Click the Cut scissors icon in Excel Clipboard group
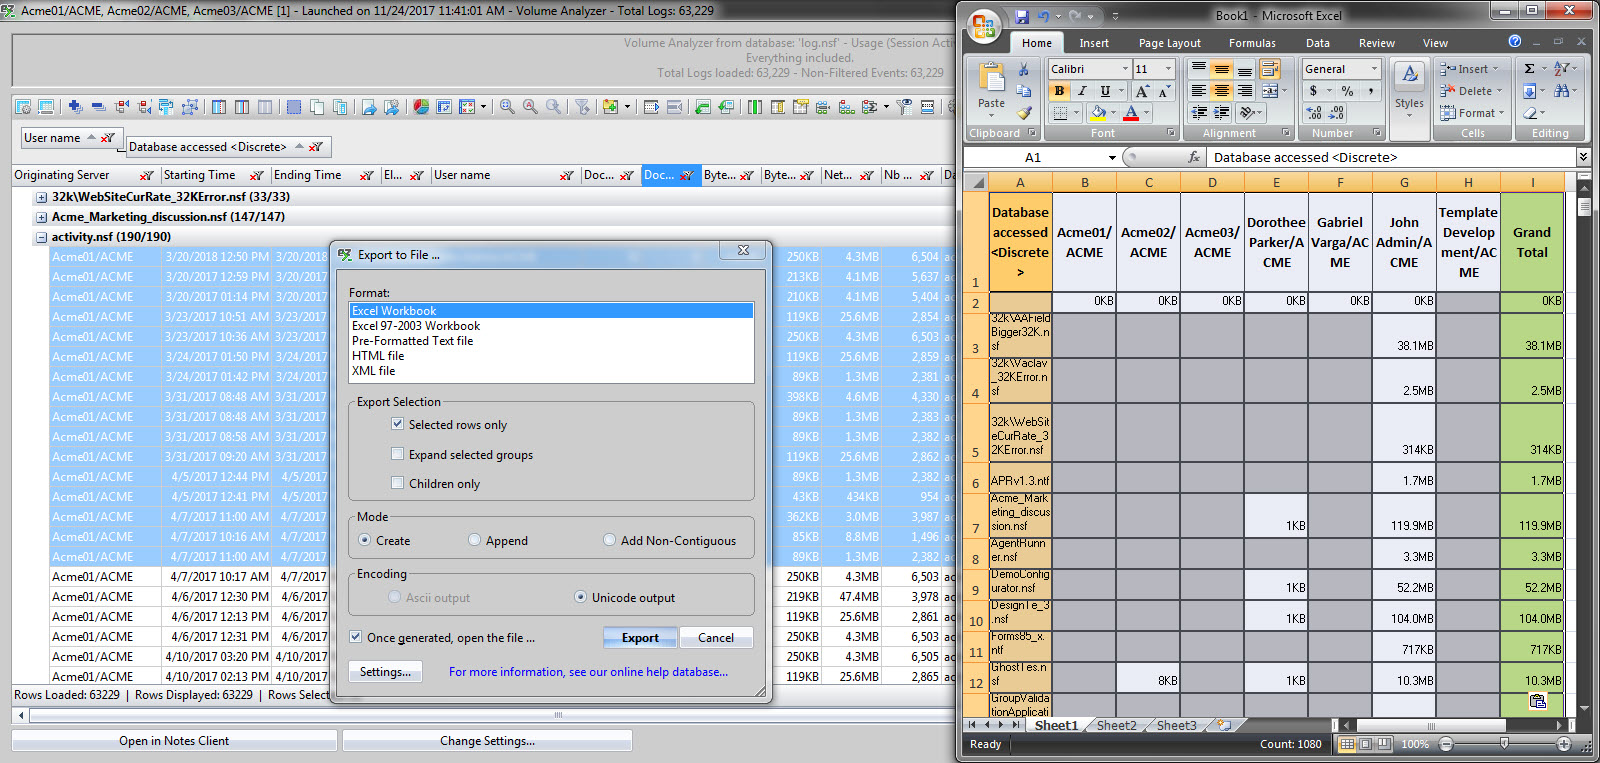This screenshot has height=763, width=1600. [1023, 69]
